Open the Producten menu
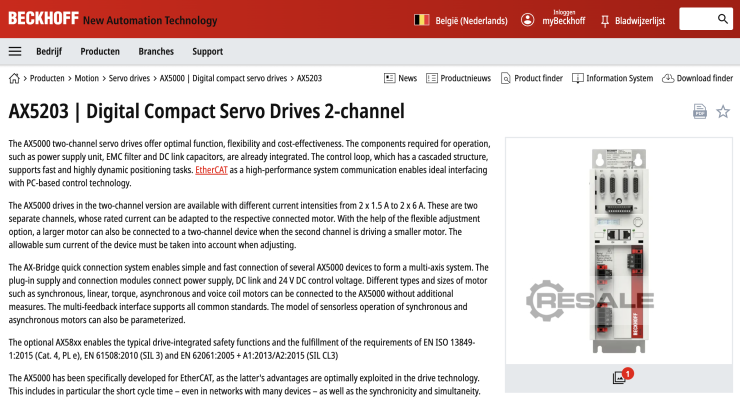Image resolution: width=740 pixels, height=405 pixels. [x=100, y=51]
